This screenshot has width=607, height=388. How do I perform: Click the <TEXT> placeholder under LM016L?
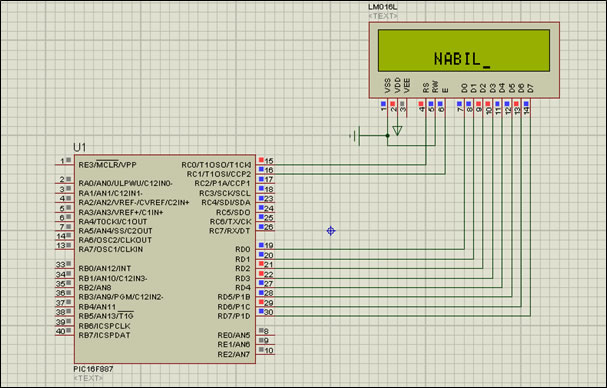pos(383,16)
